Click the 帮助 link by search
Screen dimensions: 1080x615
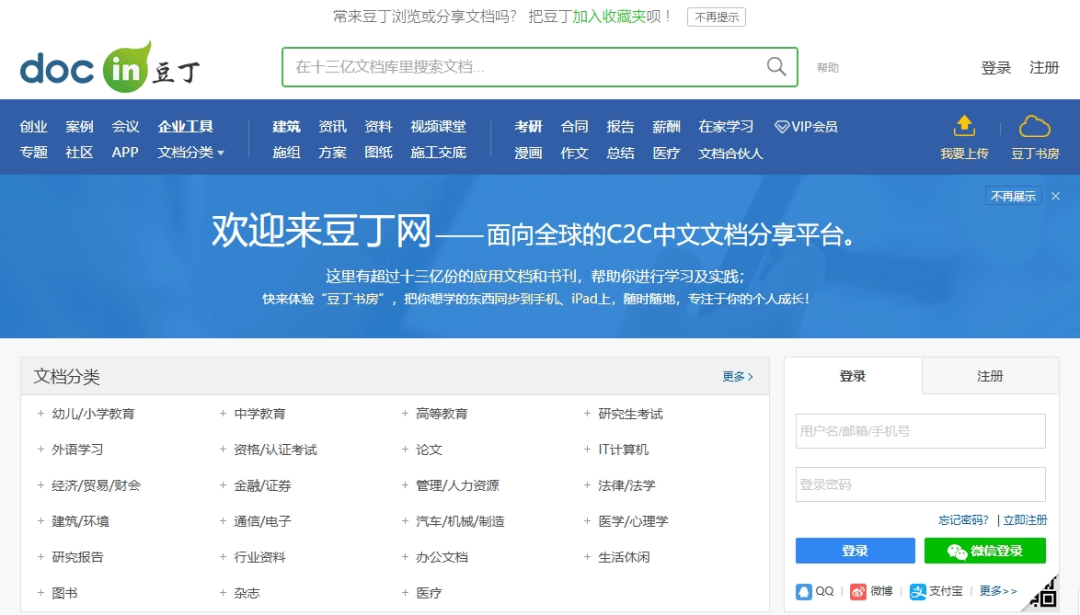click(827, 67)
